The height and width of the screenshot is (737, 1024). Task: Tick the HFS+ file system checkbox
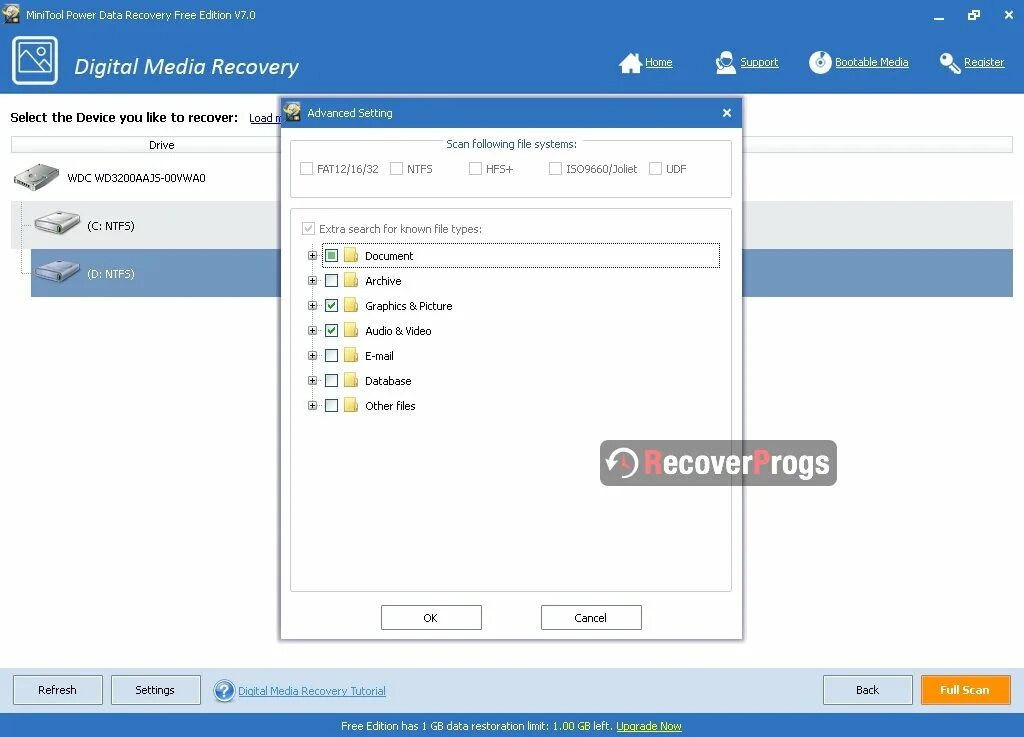click(x=475, y=168)
